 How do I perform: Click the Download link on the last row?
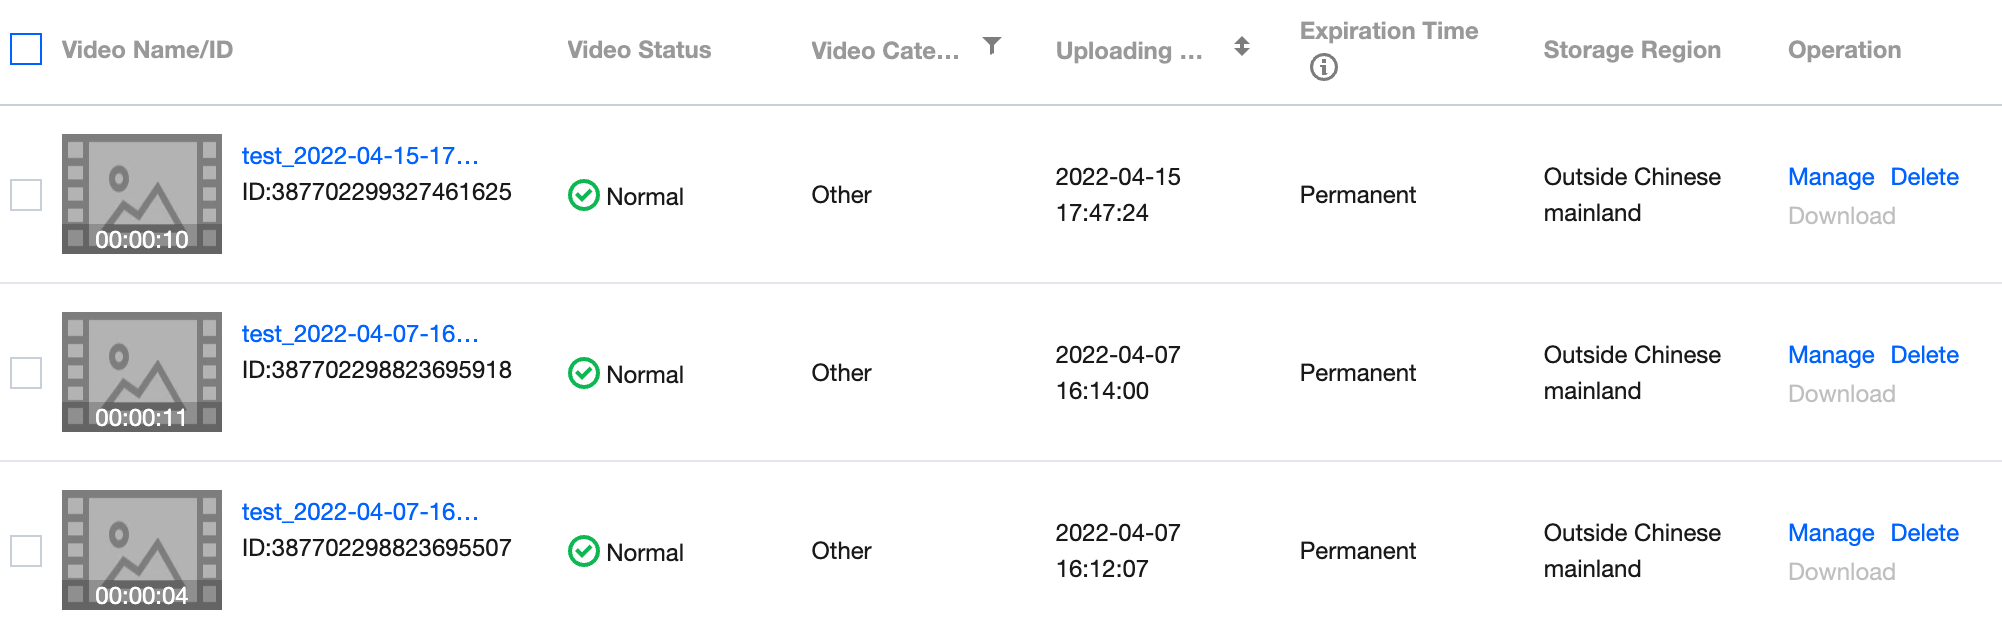pyautogui.click(x=1841, y=571)
